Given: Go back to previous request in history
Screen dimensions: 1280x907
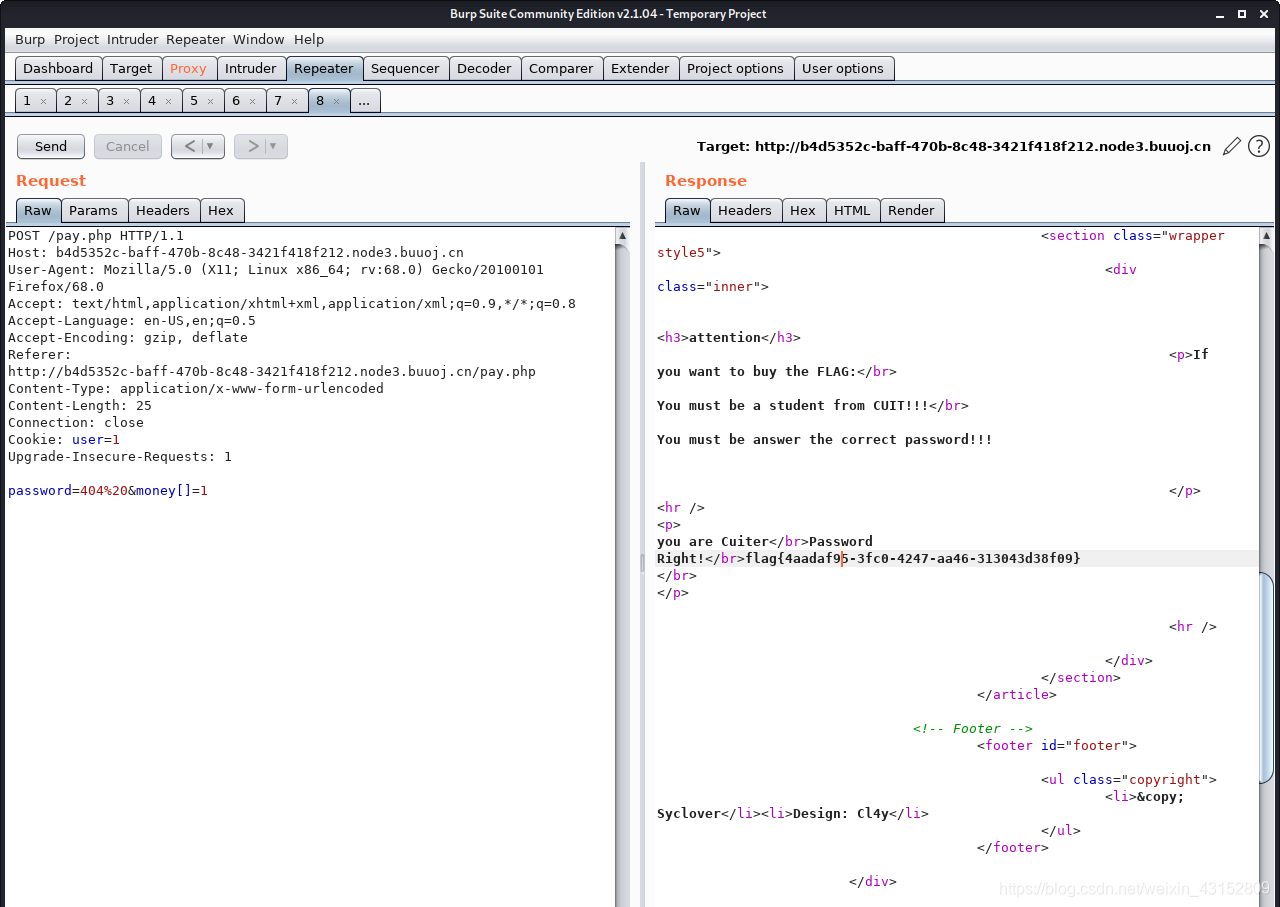Looking at the screenshot, I should 190,146.
